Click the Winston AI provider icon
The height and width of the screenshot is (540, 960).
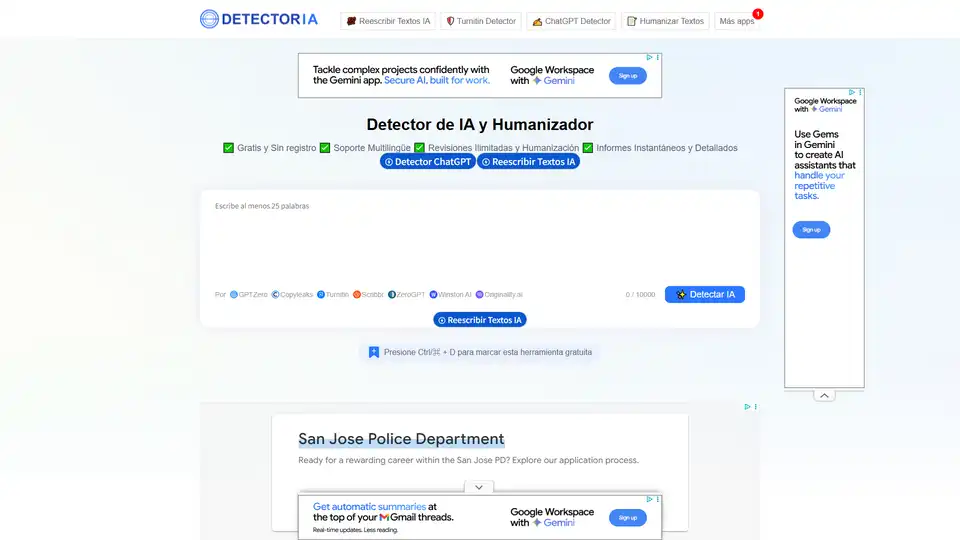pyautogui.click(x=433, y=294)
